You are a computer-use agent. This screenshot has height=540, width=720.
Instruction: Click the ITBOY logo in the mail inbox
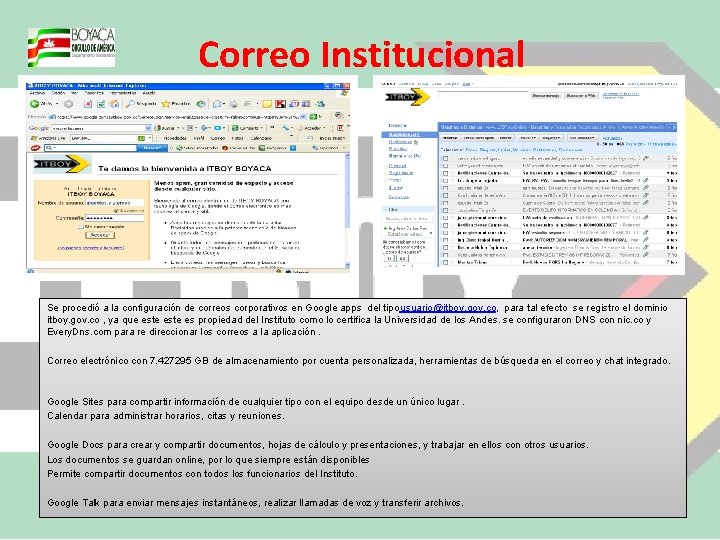pyautogui.click(x=407, y=97)
